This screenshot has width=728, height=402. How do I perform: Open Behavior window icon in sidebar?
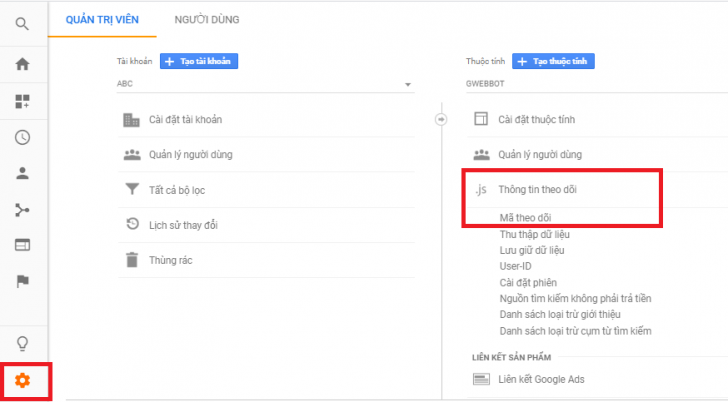[x=22, y=245]
